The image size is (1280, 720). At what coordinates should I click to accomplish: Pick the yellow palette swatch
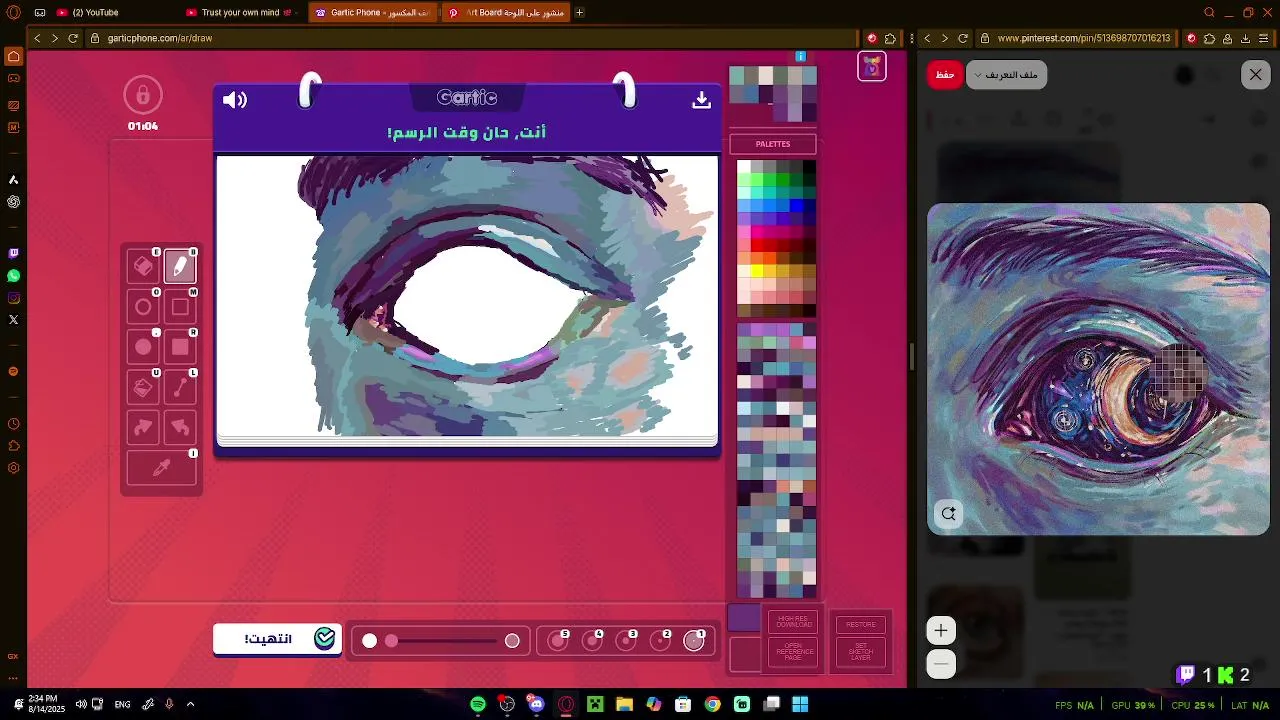(x=757, y=271)
